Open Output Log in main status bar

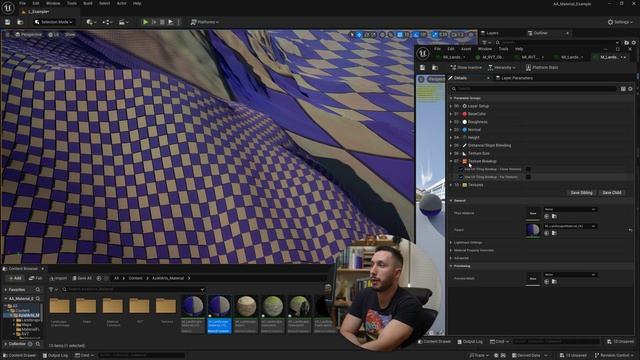pyautogui.click(x=55, y=356)
